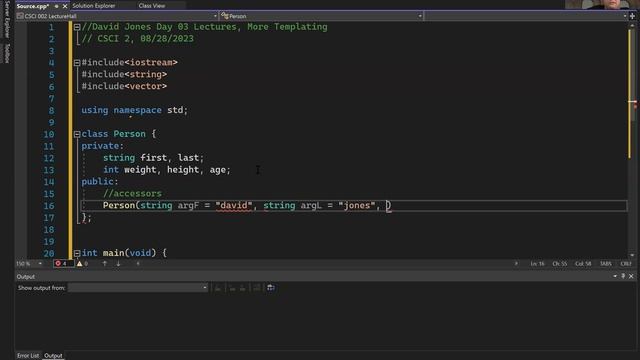The height and width of the screenshot is (360, 640).
Task: Open the Server Explorer side tab
Action: (7, 19)
